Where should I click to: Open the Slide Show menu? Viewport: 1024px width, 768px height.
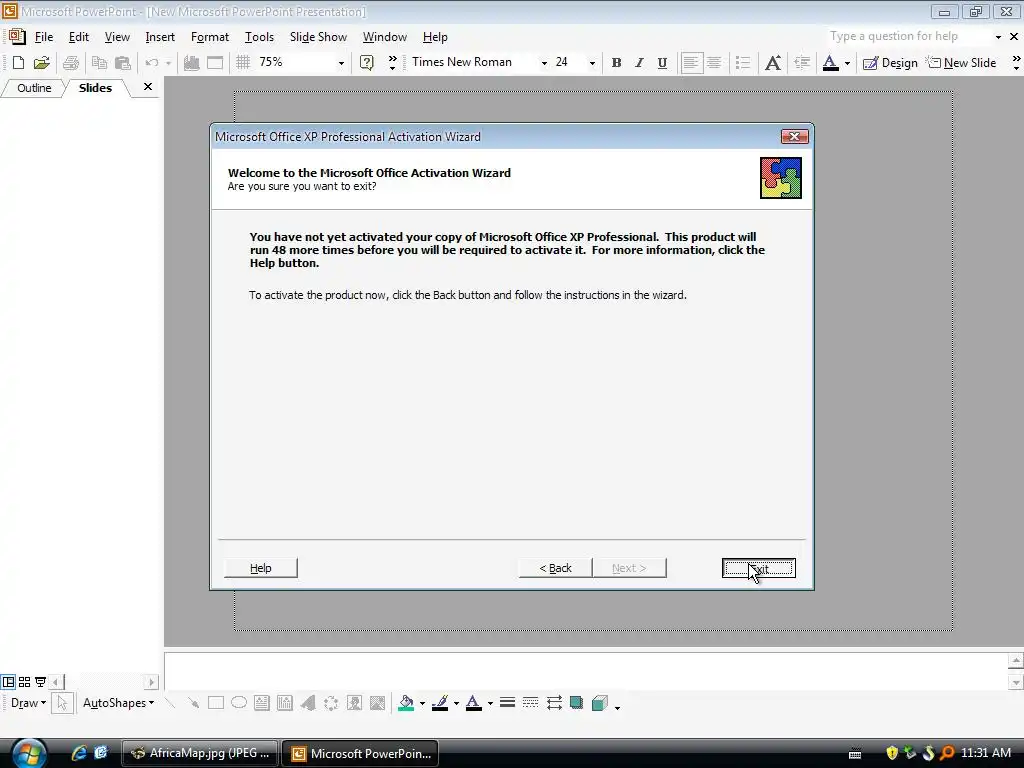pyautogui.click(x=318, y=37)
